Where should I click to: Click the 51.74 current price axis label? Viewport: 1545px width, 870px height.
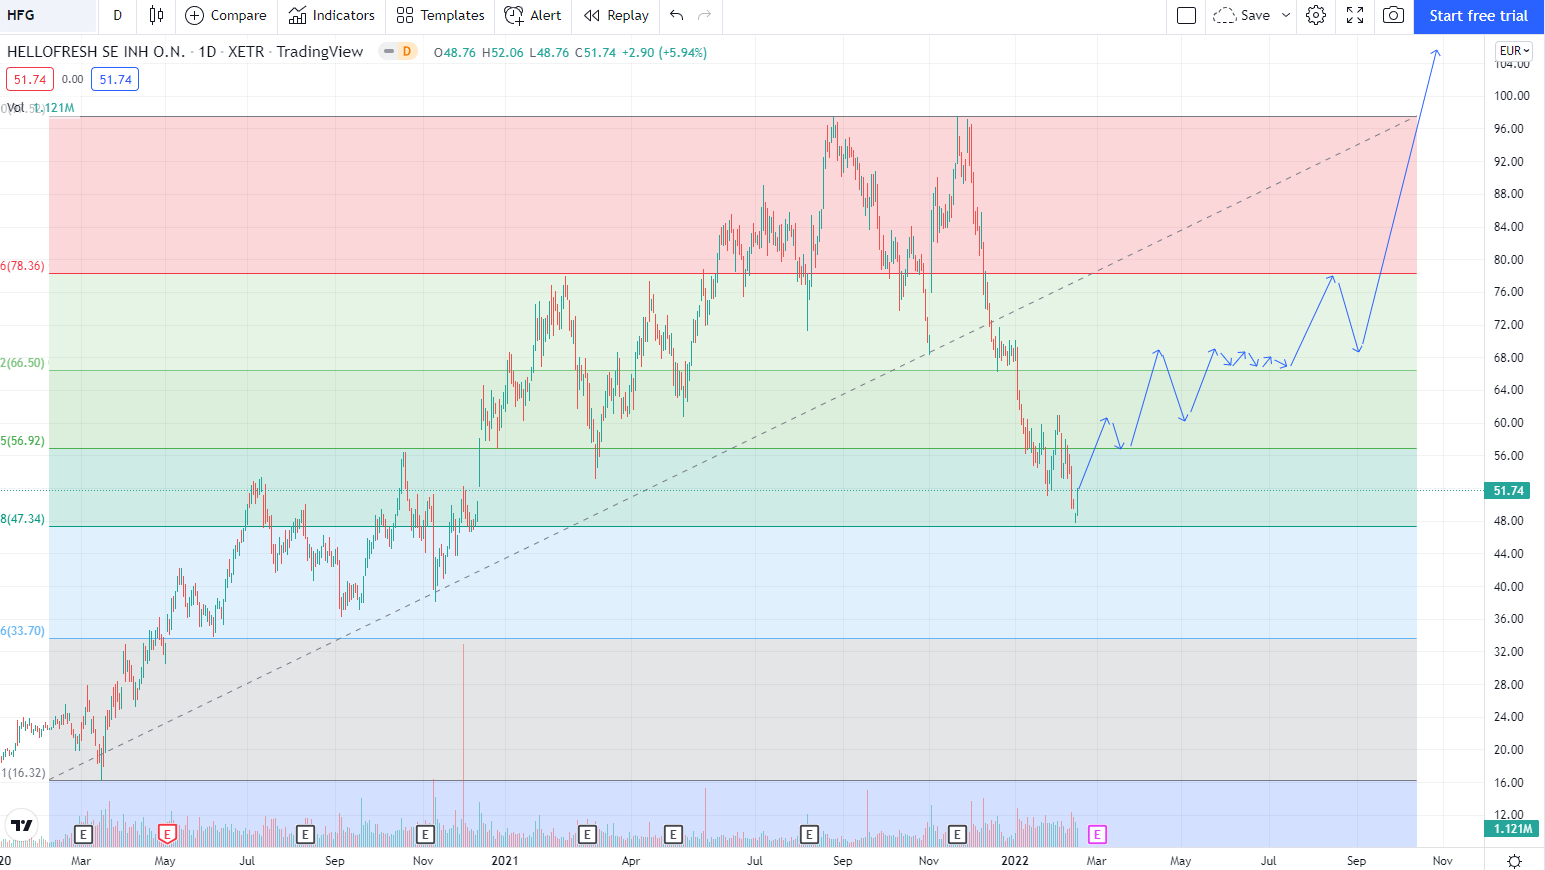click(x=1509, y=491)
